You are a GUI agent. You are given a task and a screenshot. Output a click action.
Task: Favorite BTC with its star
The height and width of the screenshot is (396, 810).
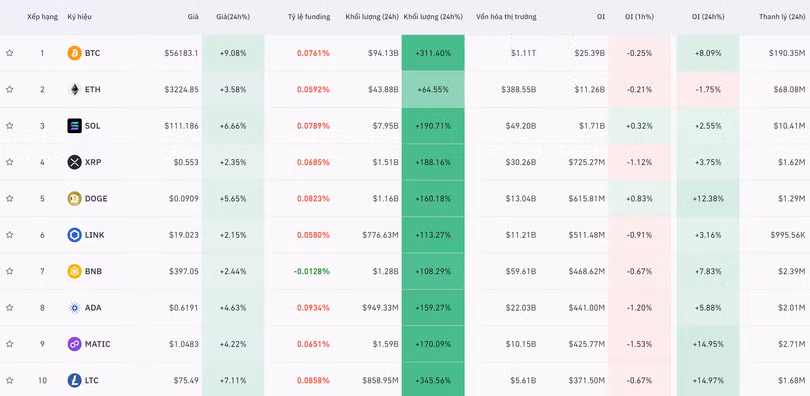click(9, 53)
